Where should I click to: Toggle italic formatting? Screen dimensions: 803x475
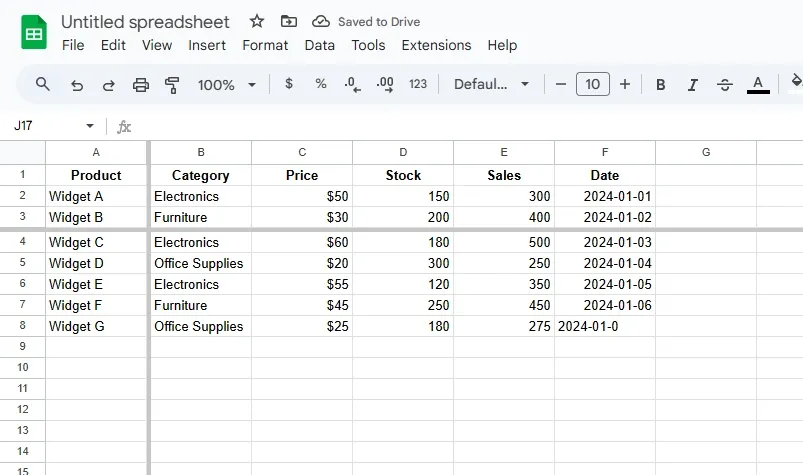click(692, 85)
